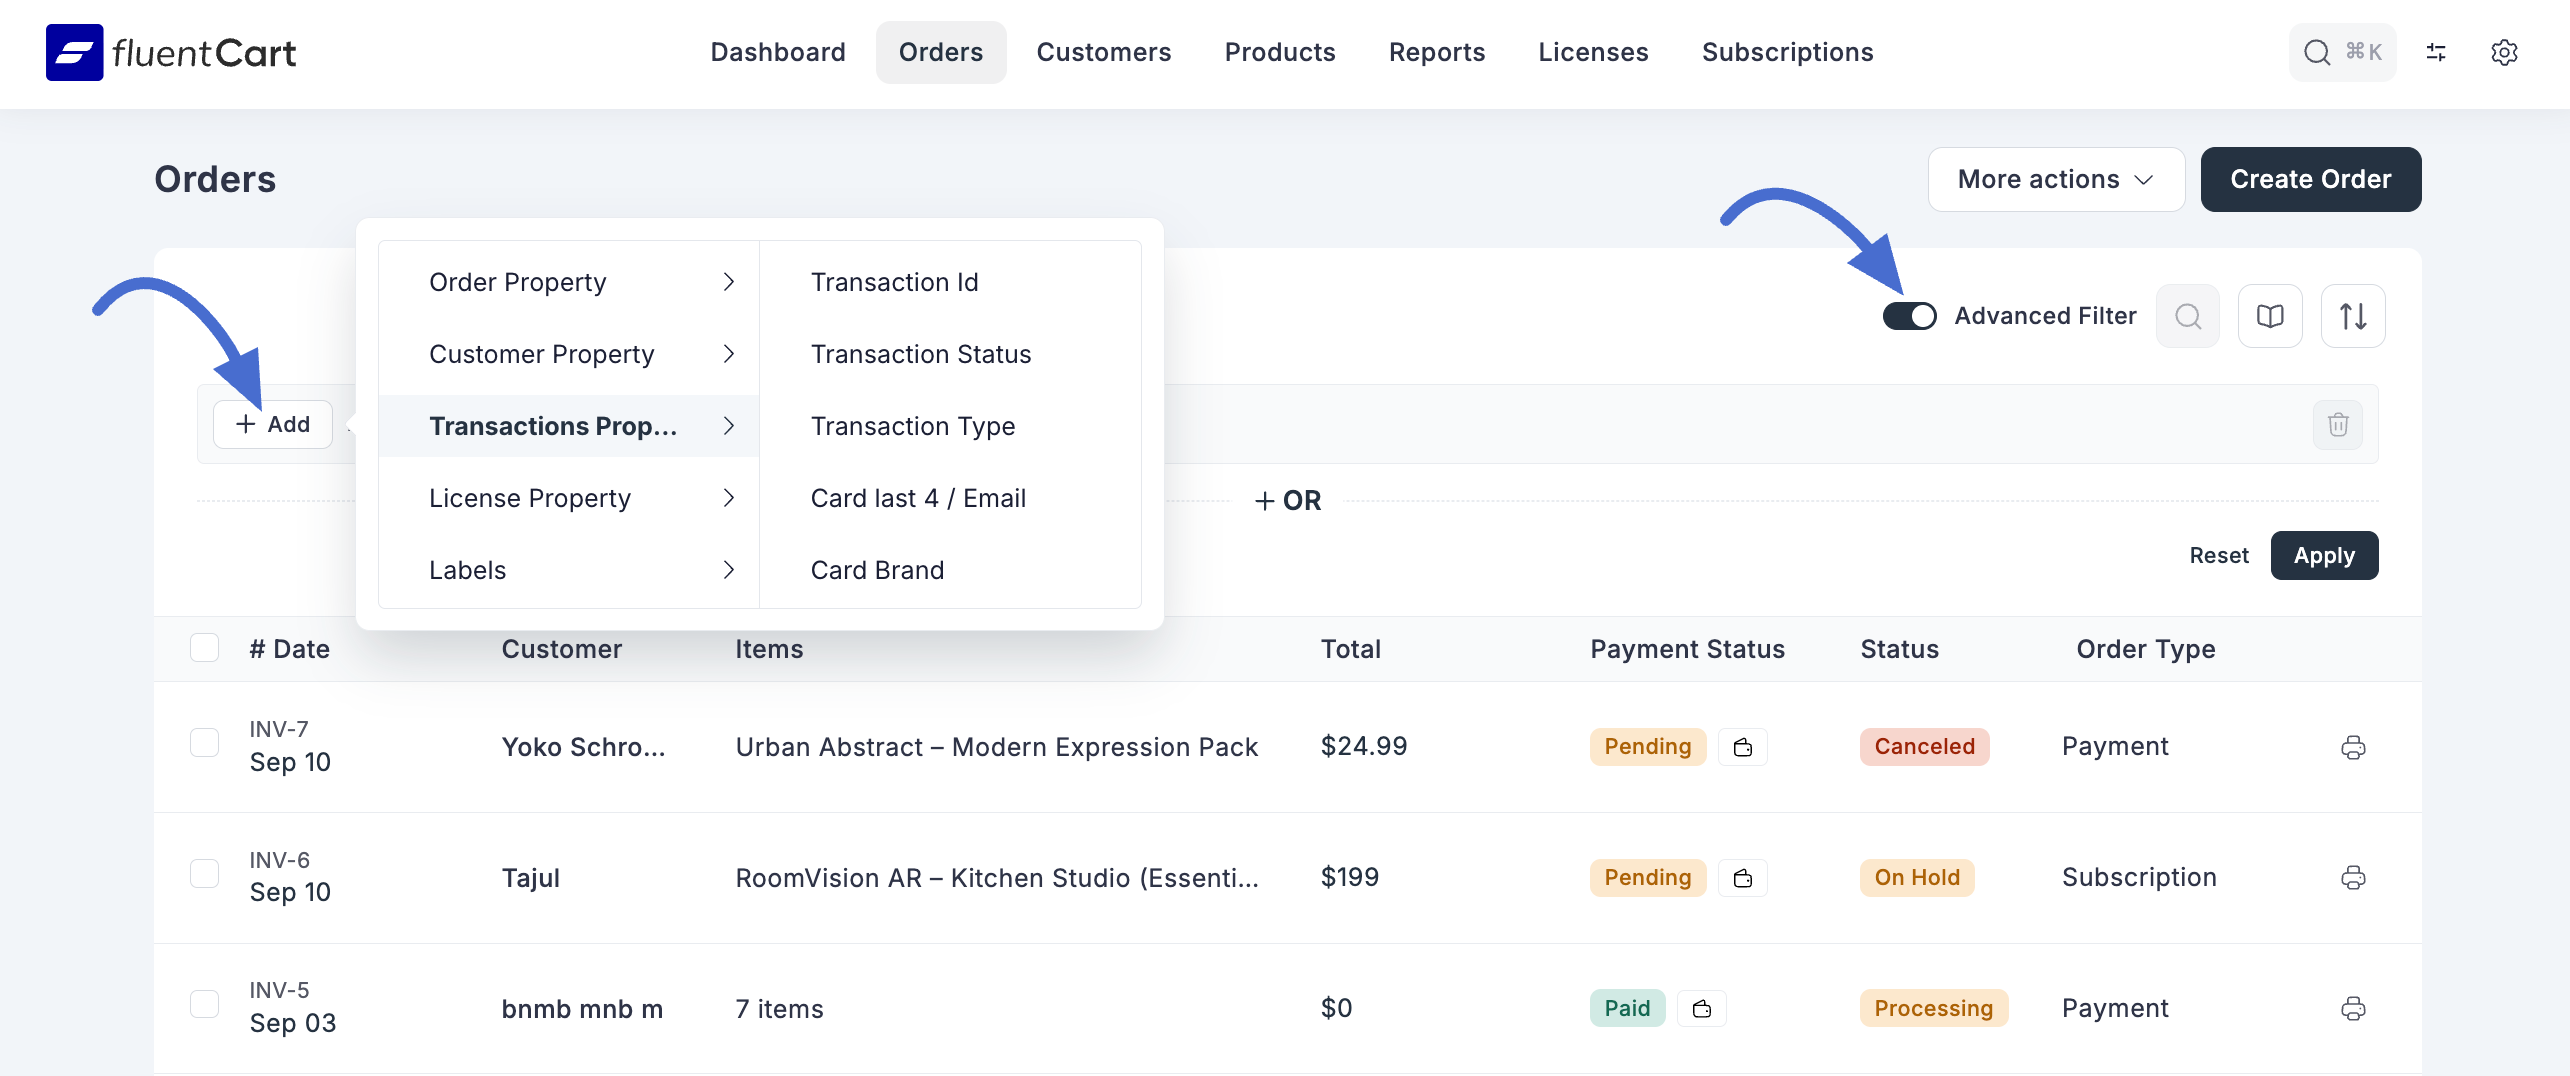
Task: Open the sliders customization icon in header
Action: click(x=2436, y=52)
